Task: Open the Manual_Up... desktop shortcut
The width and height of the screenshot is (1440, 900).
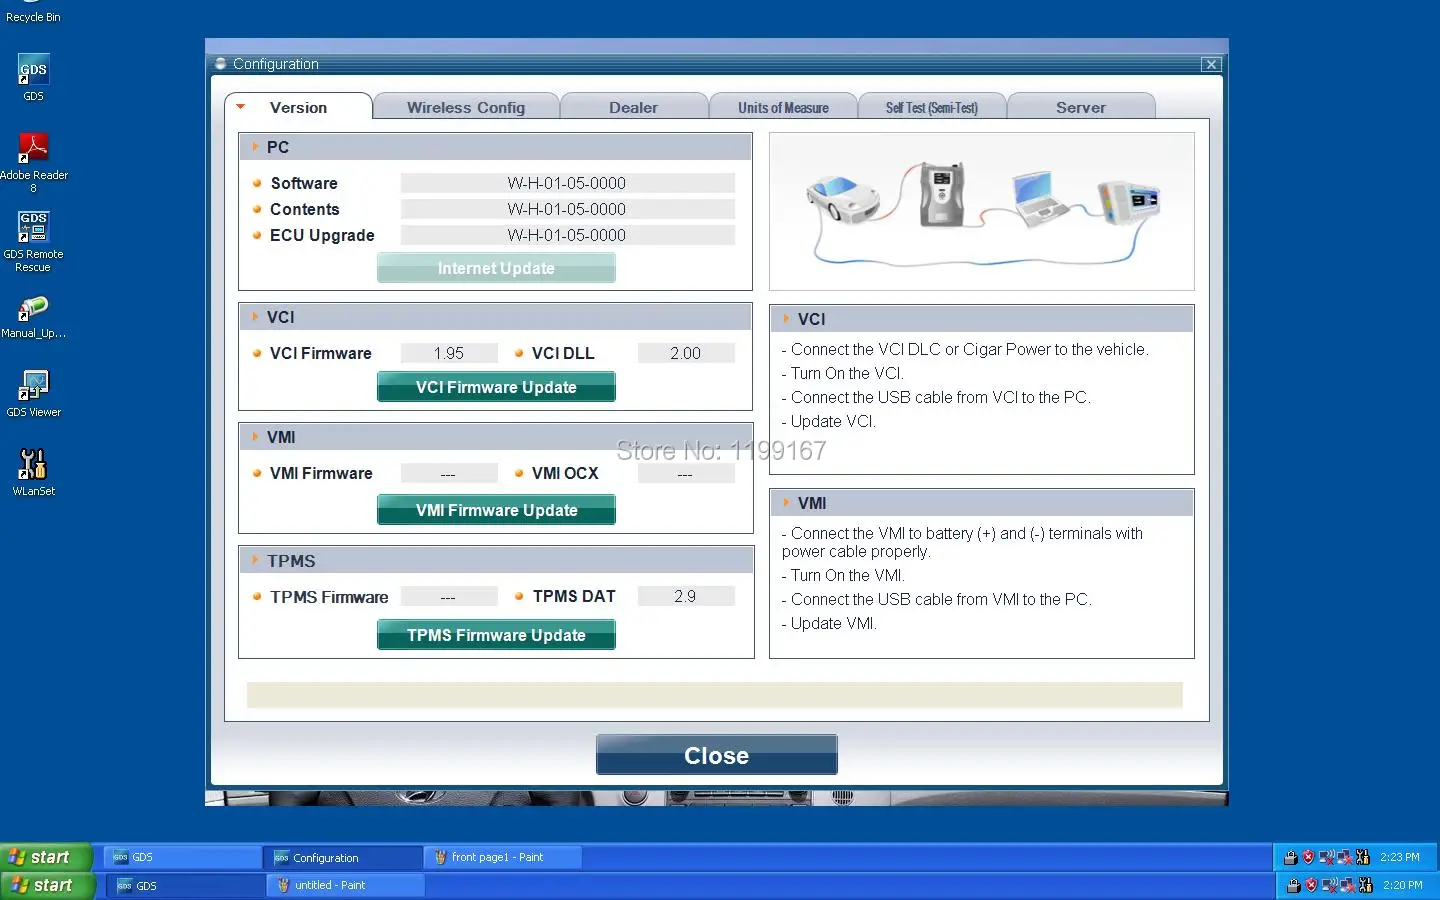Action: coord(33,308)
